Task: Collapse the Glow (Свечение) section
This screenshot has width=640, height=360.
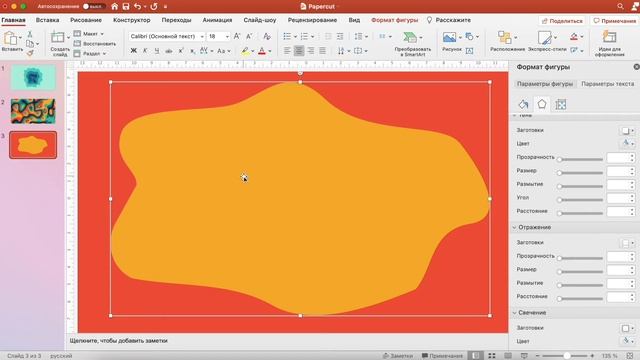Action: 514,313
